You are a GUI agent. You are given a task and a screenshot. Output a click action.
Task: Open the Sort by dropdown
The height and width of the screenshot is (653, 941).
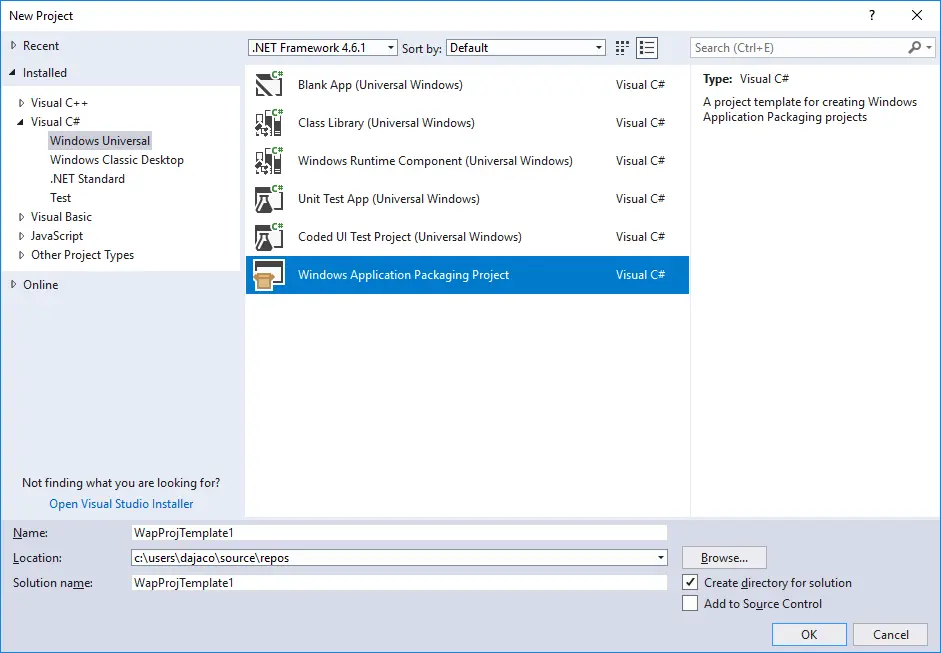click(x=596, y=47)
